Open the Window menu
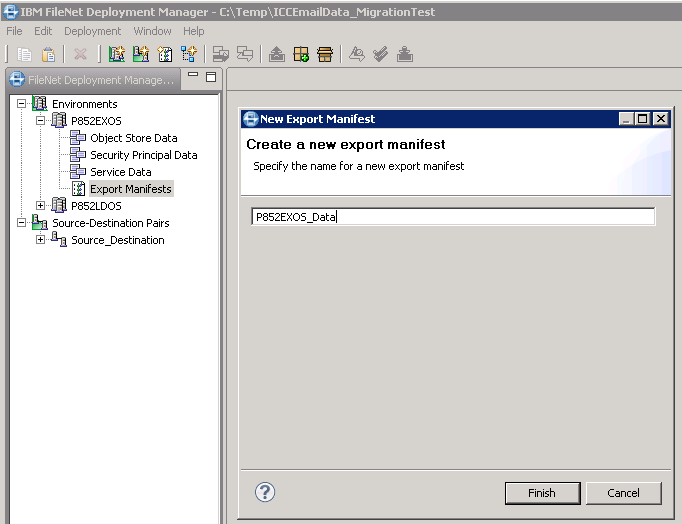This screenshot has width=682, height=524. [152, 31]
